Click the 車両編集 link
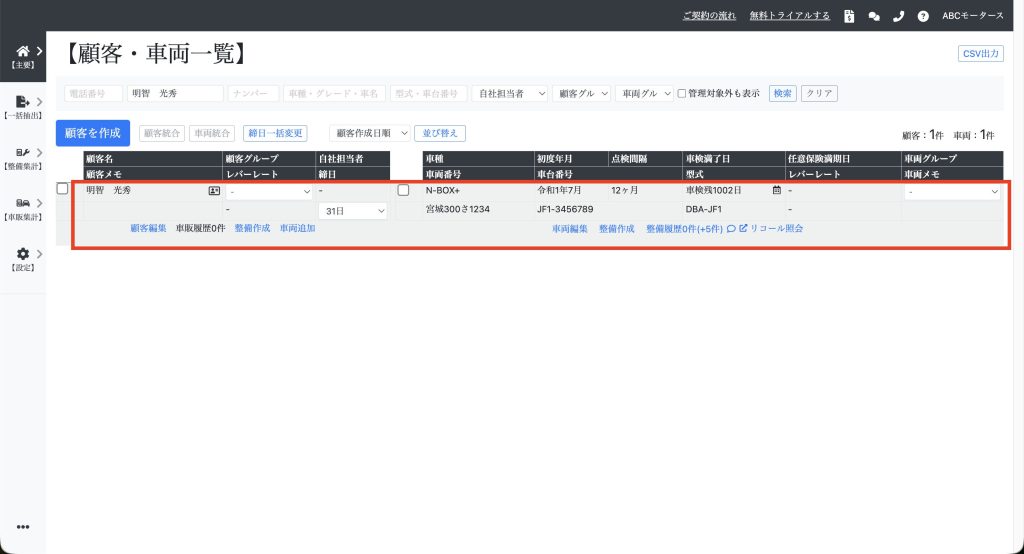The height and width of the screenshot is (554, 1024). [x=570, y=229]
